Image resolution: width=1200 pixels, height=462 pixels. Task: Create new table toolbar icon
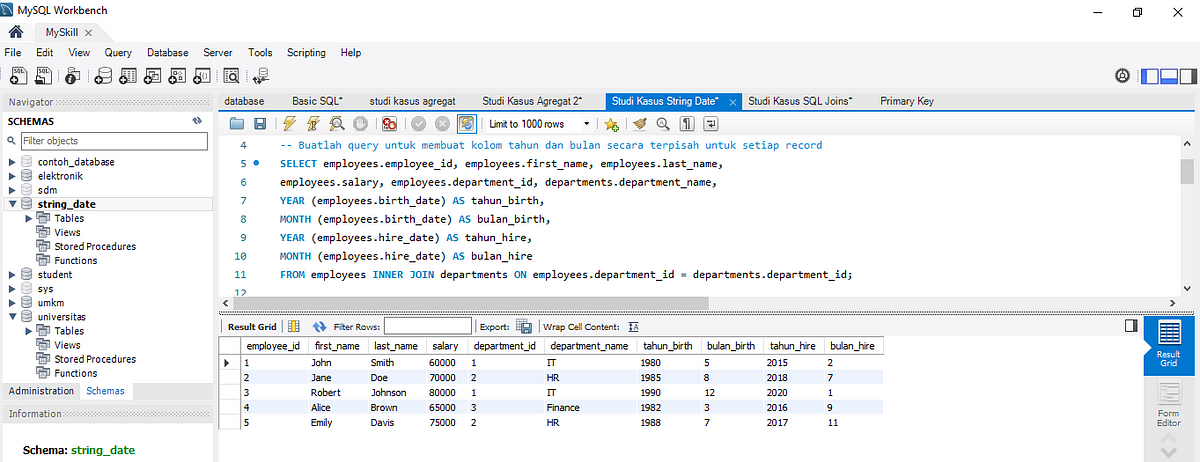[128, 75]
